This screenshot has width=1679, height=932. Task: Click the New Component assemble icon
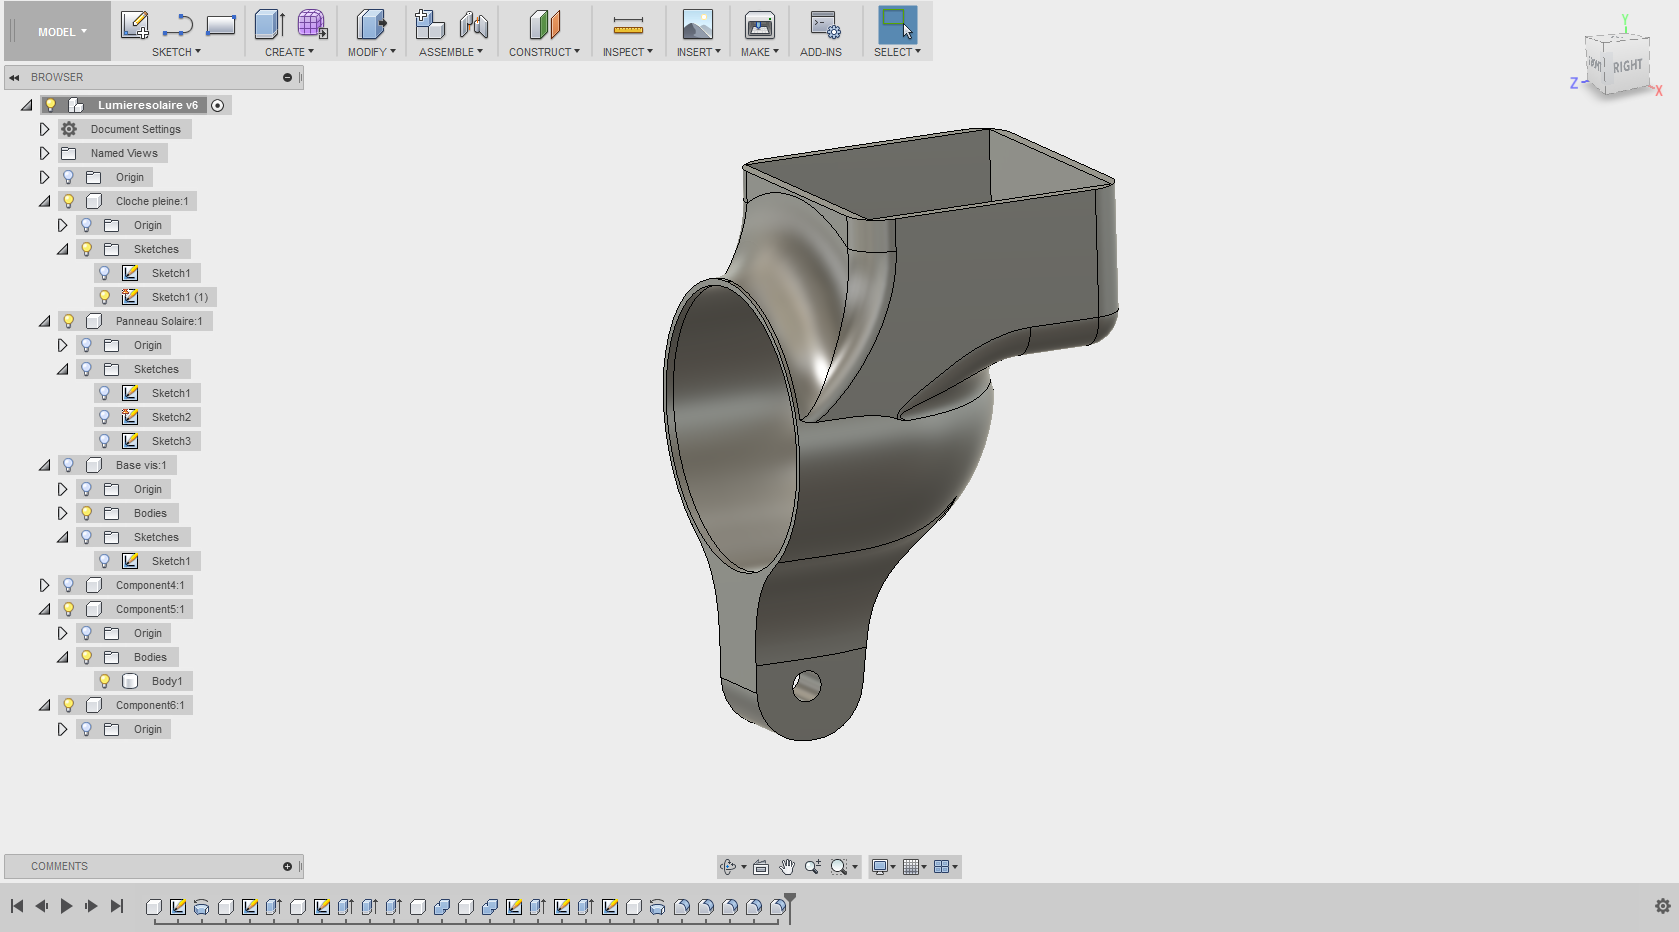pos(430,25)
